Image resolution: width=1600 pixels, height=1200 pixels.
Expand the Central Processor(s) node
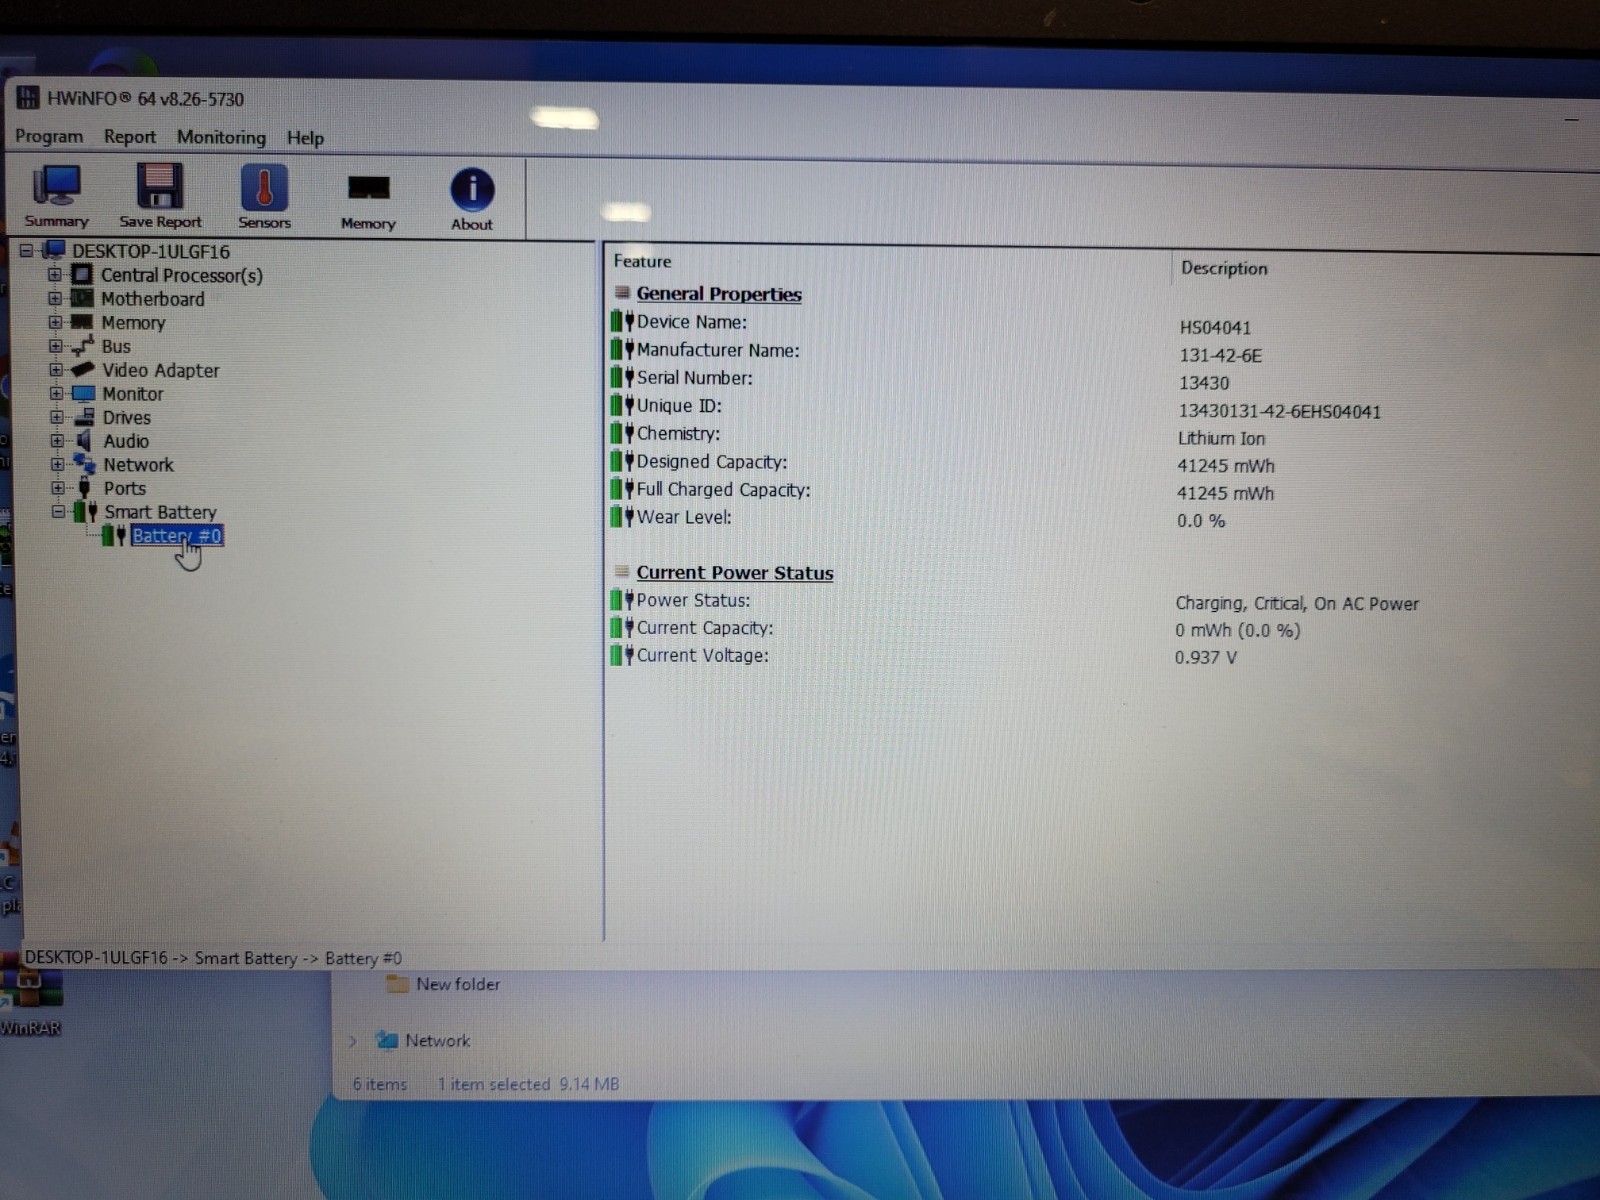55,274
